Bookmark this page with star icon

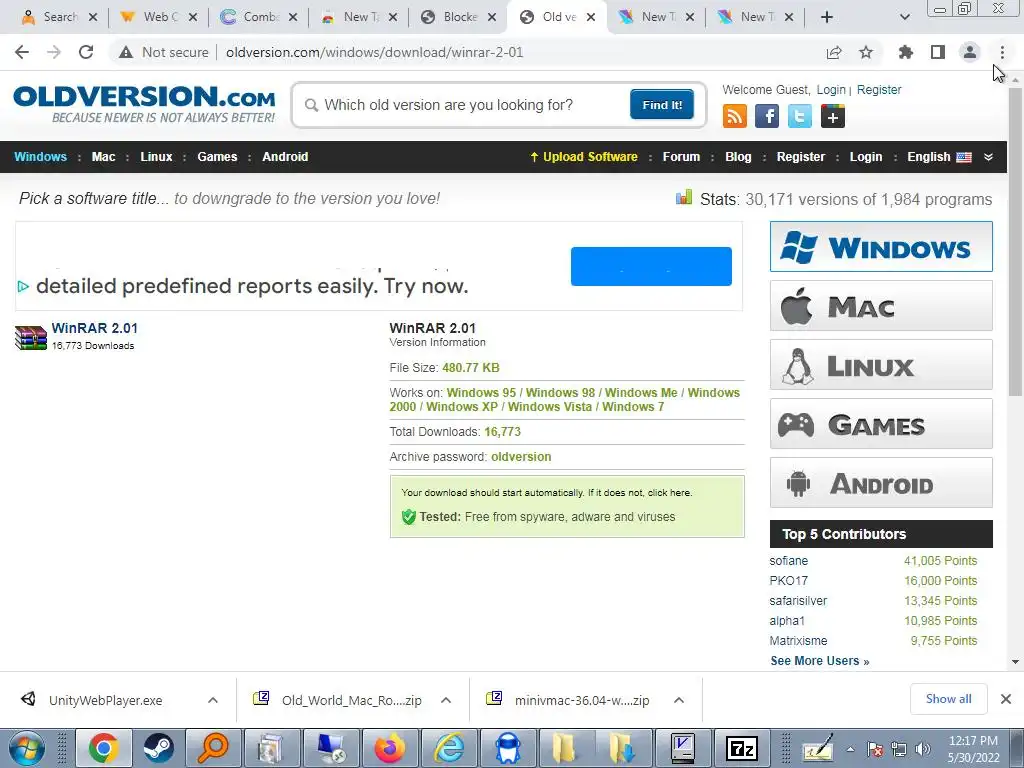click(866, 52)
